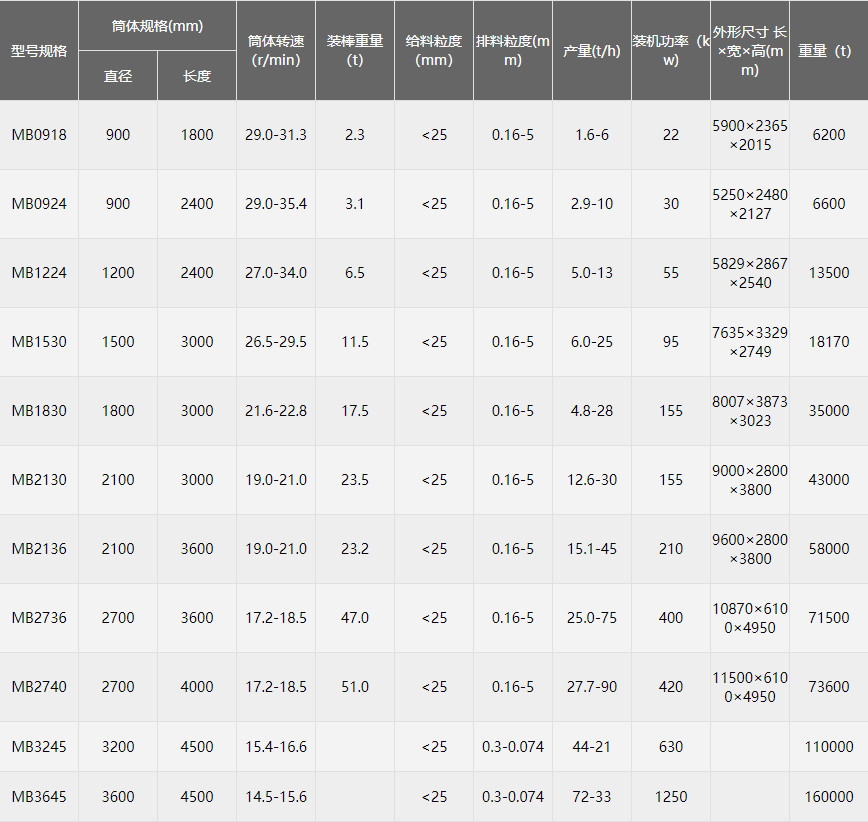Click the 长度 sub-header cell

click(x=197, y=76)
